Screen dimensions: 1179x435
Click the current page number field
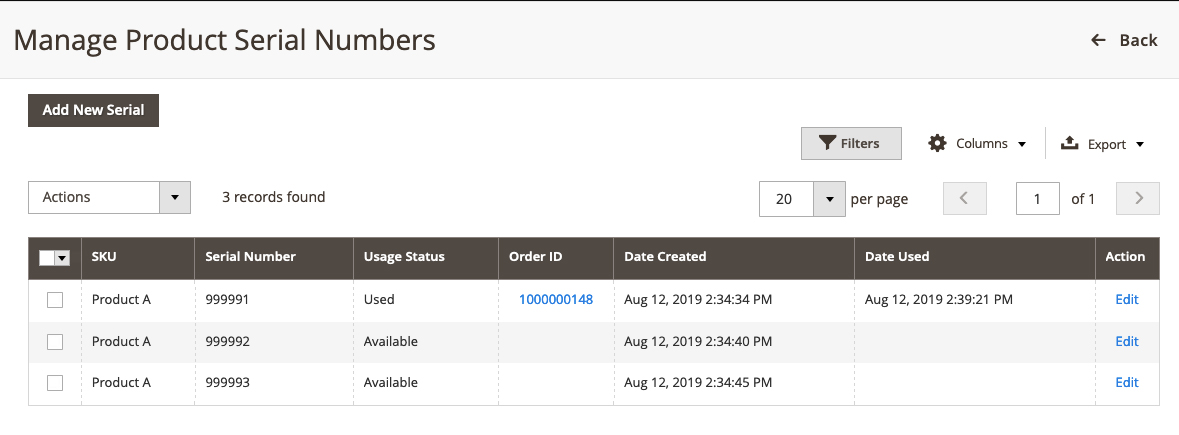1038,199
